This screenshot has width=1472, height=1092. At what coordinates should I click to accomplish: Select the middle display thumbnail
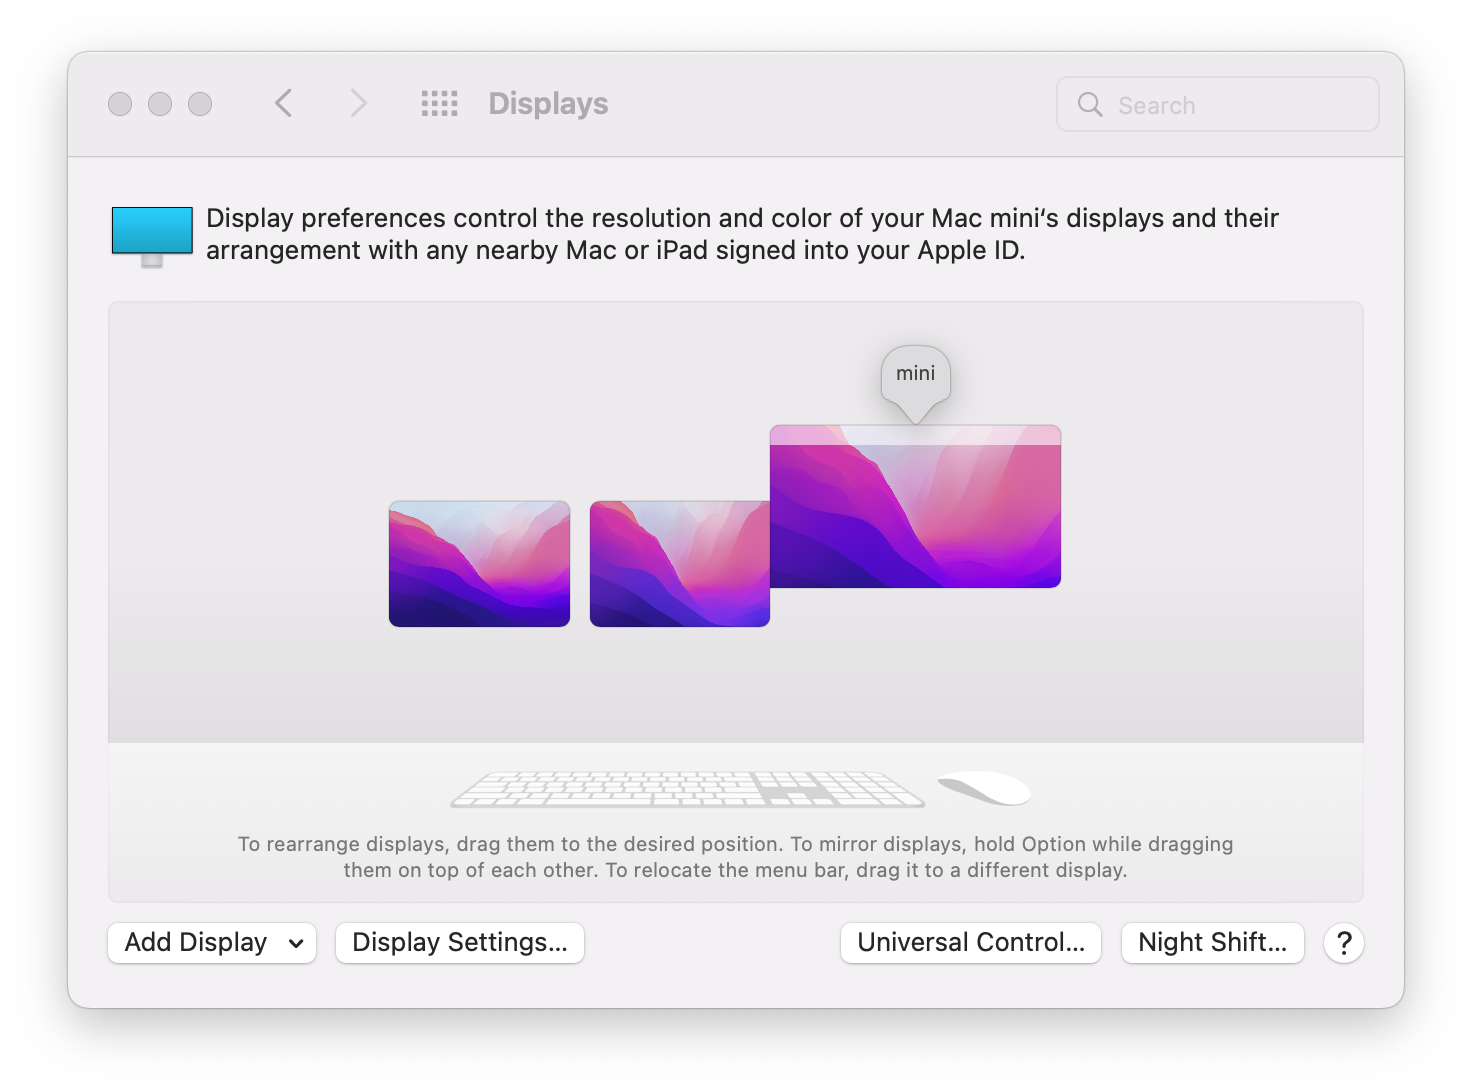click(680, 564)
